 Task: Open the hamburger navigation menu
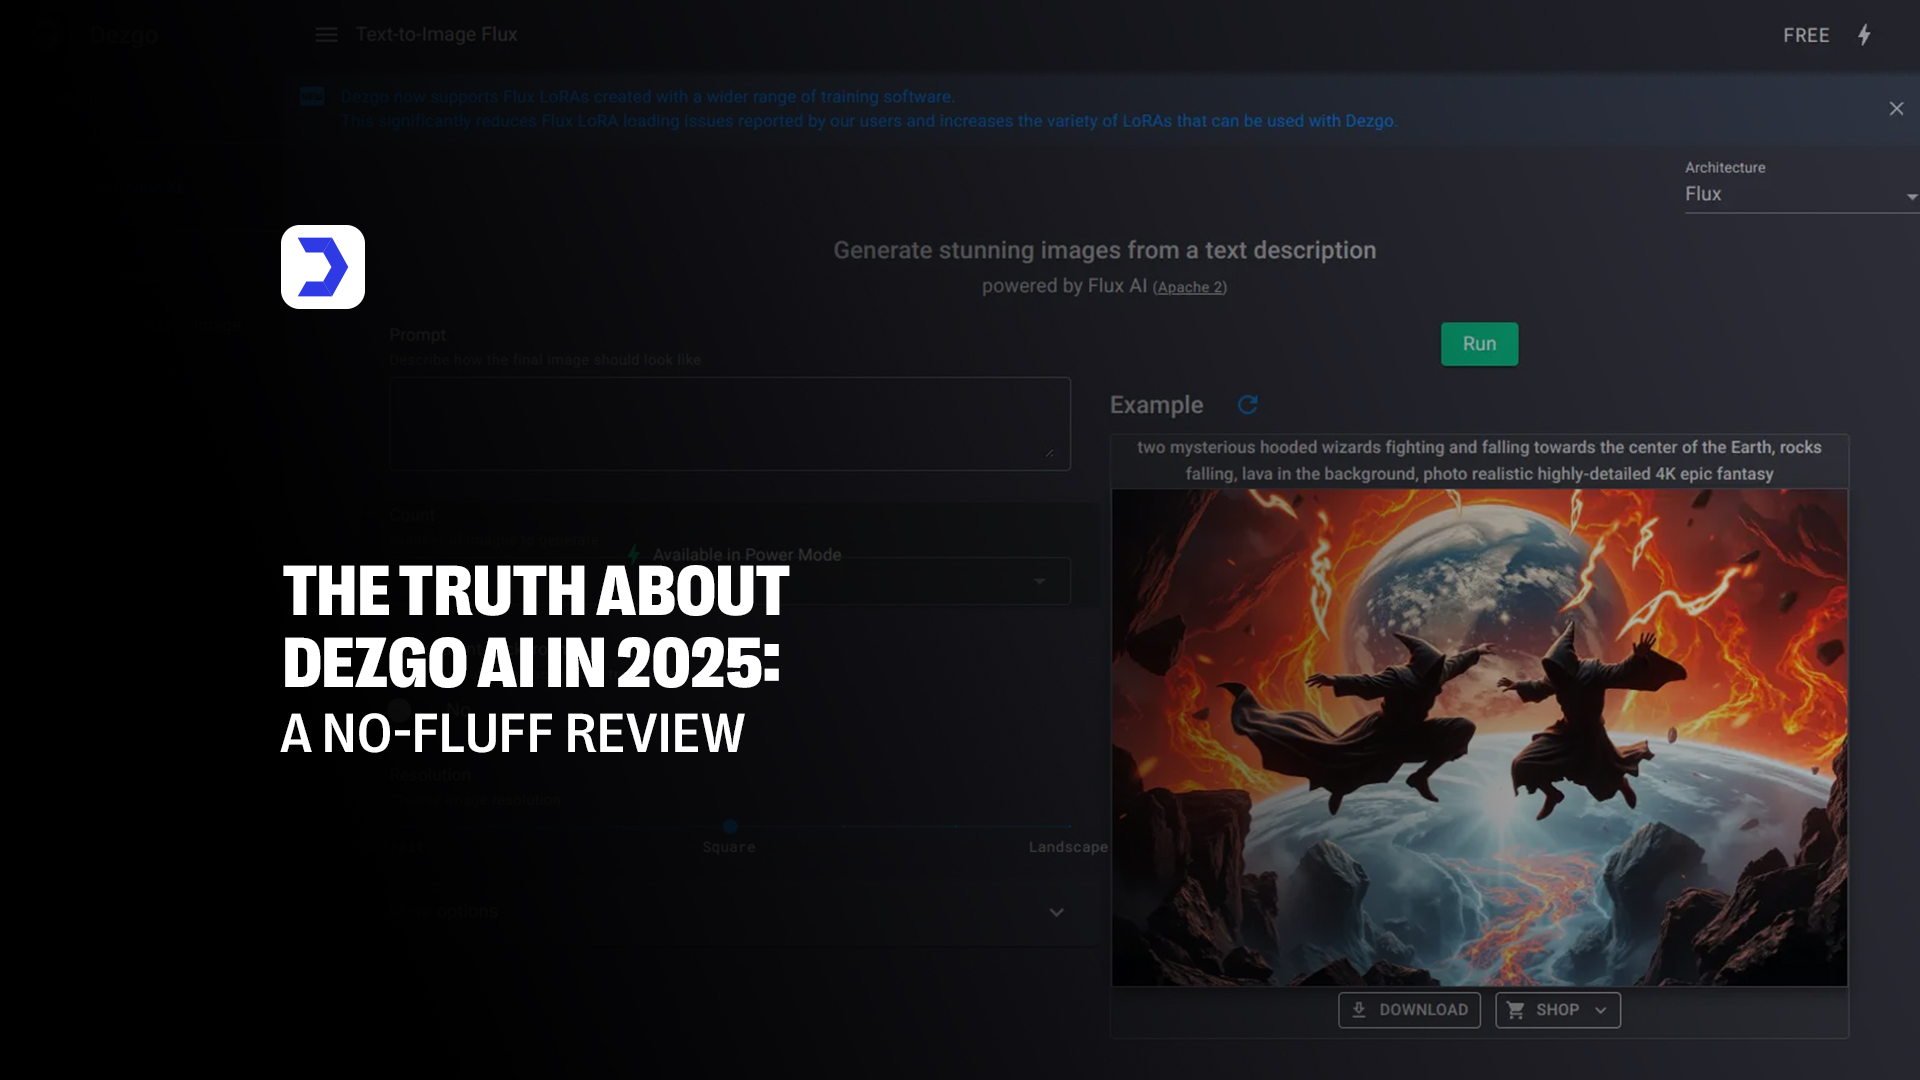click(326, 35)
